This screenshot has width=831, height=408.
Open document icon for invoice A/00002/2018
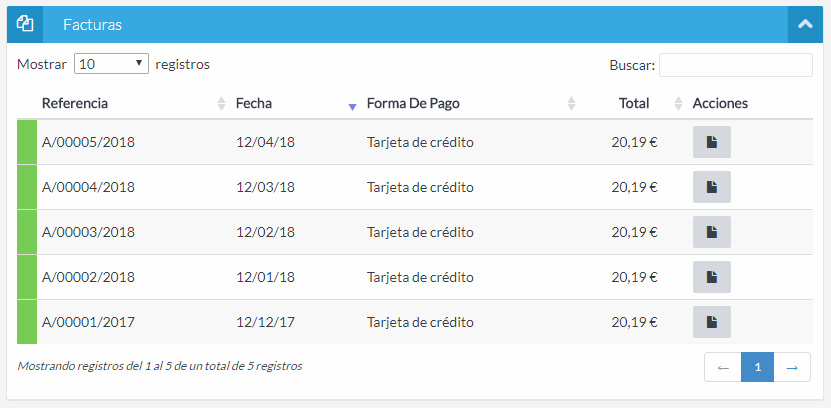[x=711, y=277]
